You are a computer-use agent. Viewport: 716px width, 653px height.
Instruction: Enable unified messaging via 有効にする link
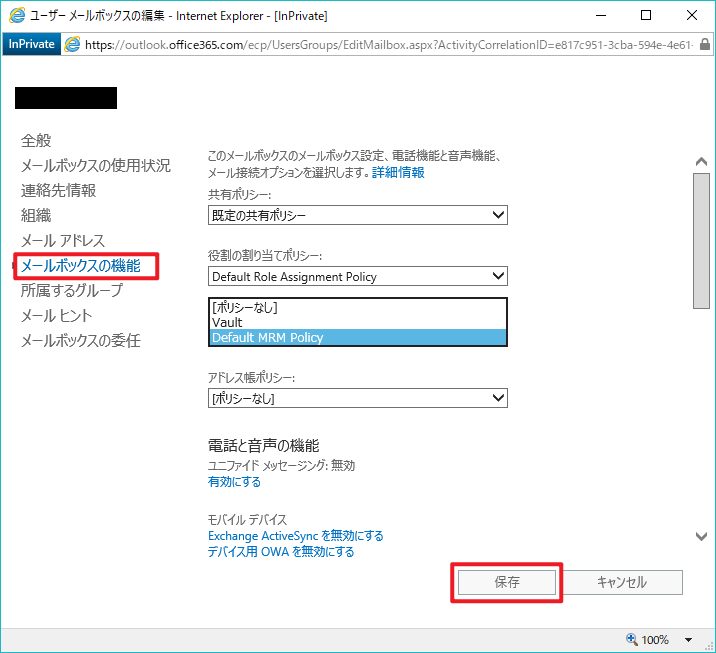click(x=234, y=482)
